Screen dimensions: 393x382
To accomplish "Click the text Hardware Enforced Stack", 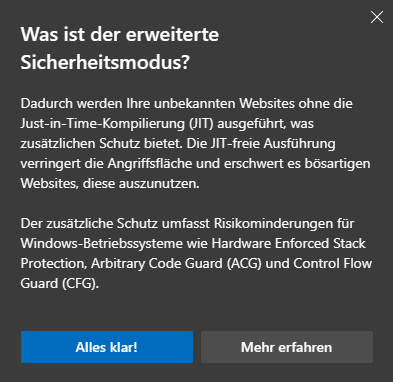I will pos(289,244).
